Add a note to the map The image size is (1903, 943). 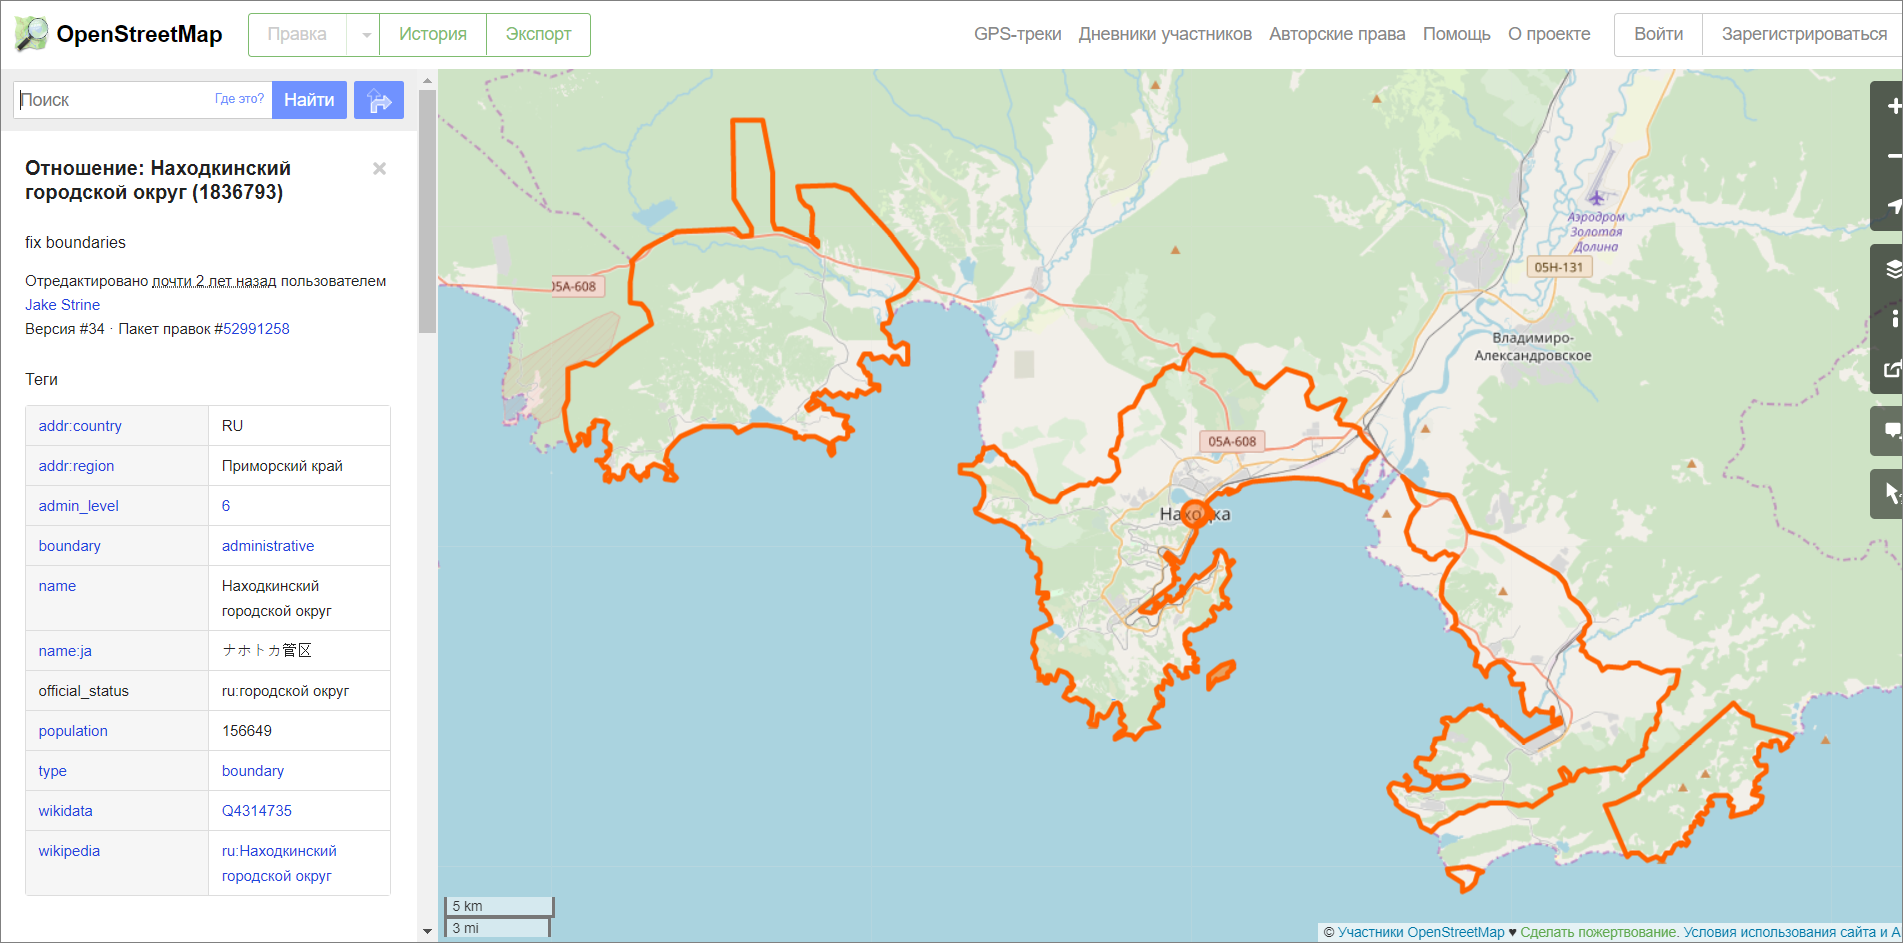click(1890, 431)
